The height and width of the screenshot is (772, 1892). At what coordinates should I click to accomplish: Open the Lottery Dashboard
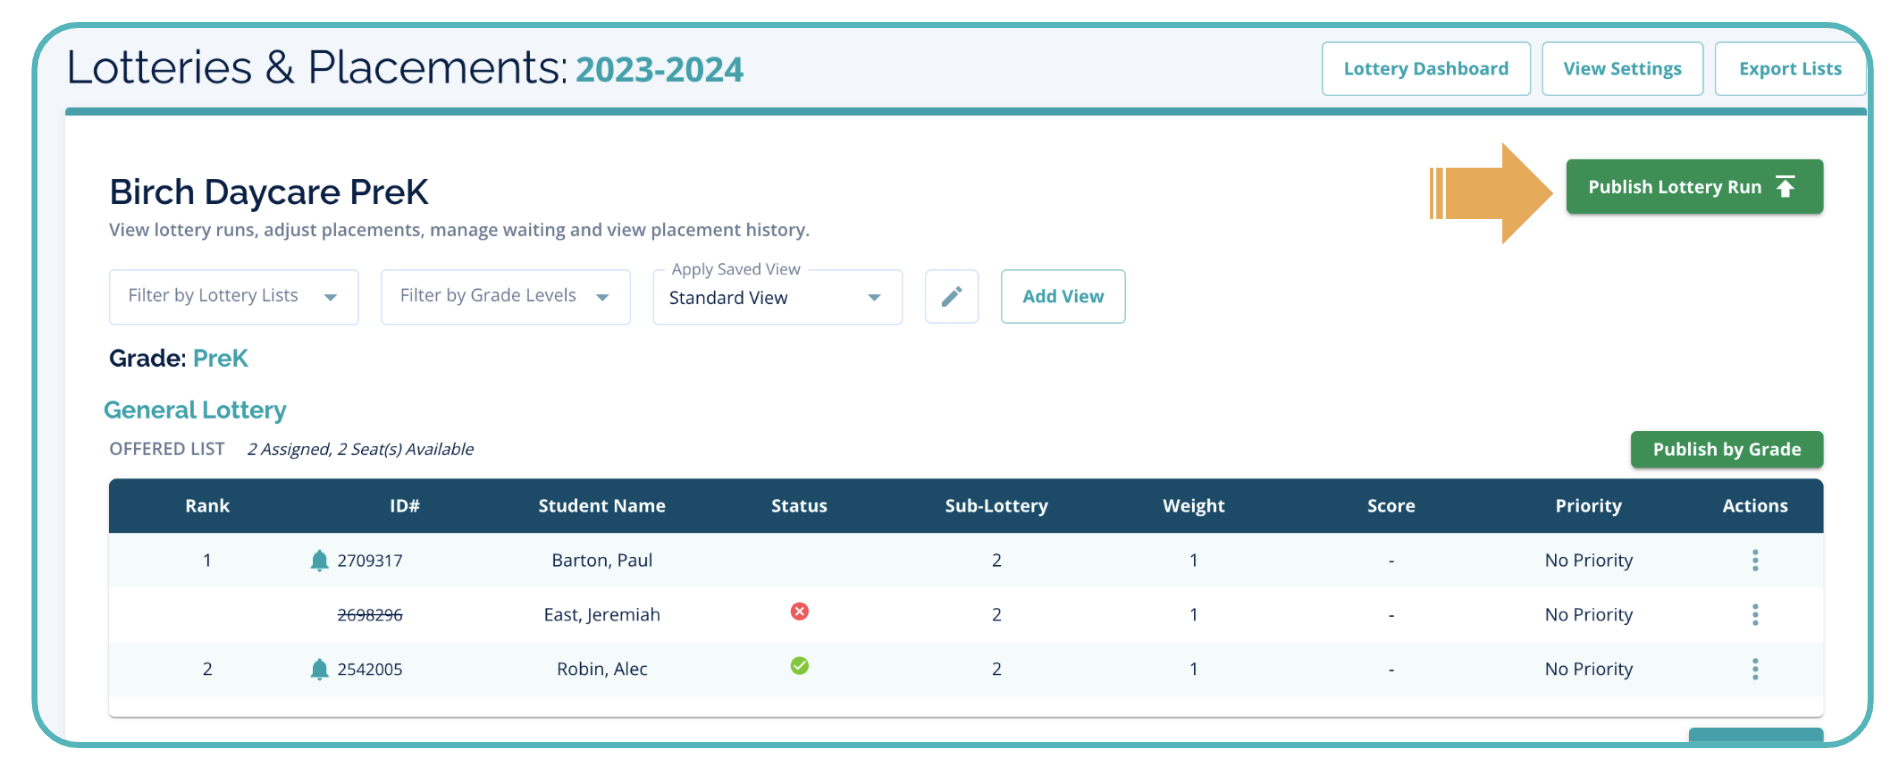click(1425, 69)
